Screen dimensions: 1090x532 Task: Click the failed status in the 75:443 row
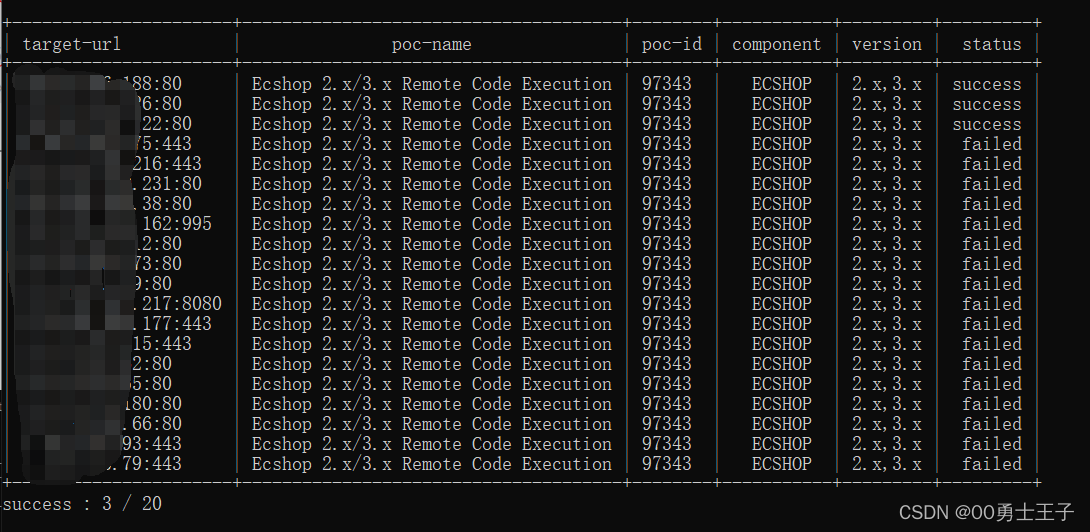(992, 144)
